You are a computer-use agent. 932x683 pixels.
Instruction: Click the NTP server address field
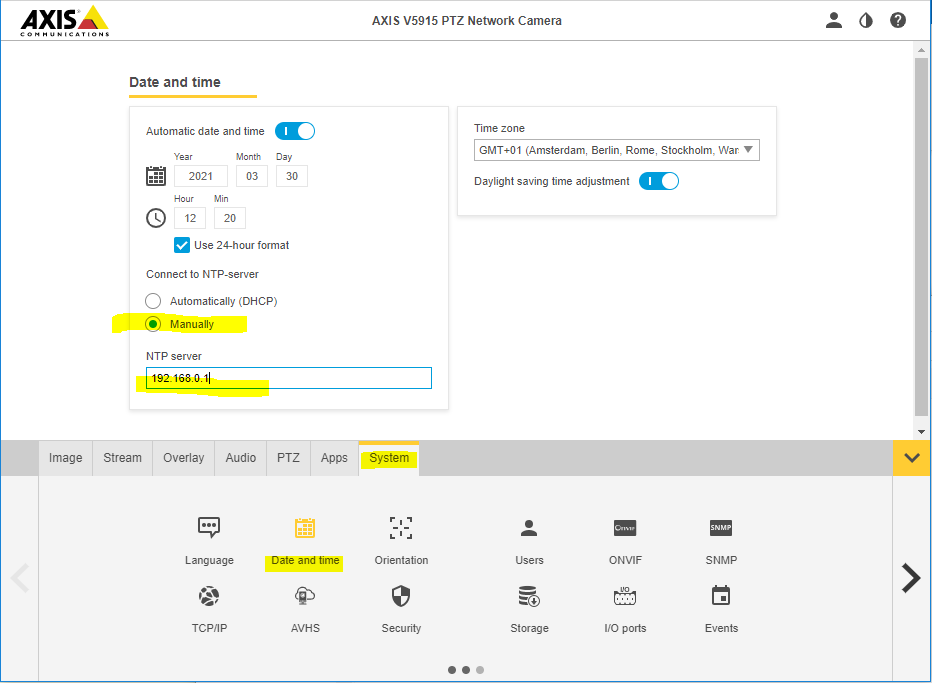pyautogui.click(x=289, y=378)
